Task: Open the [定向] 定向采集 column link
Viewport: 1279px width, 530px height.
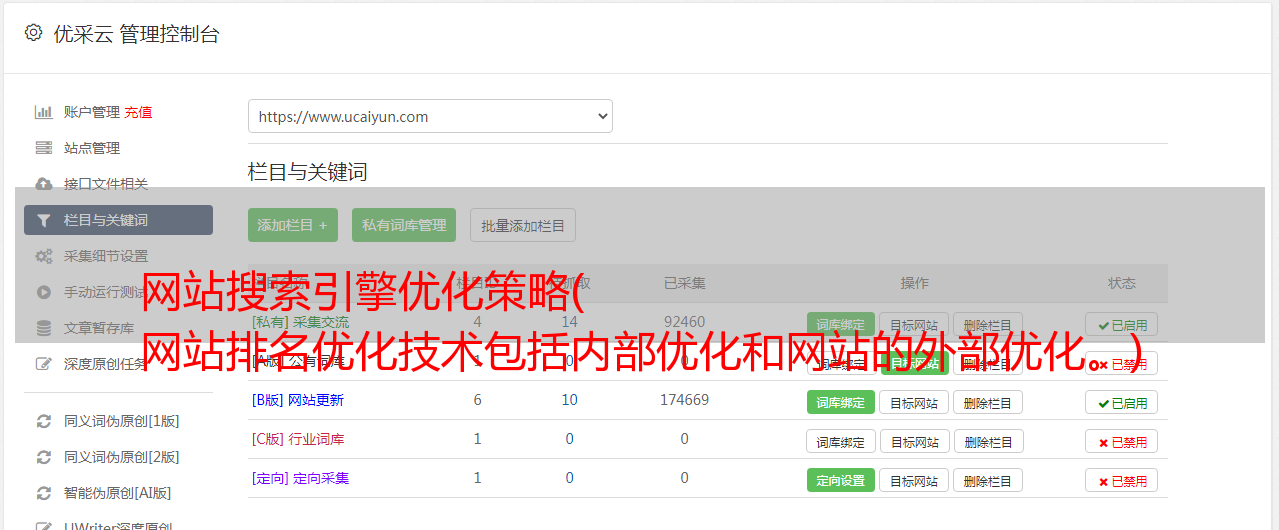Action: click(x=301, y=478)
